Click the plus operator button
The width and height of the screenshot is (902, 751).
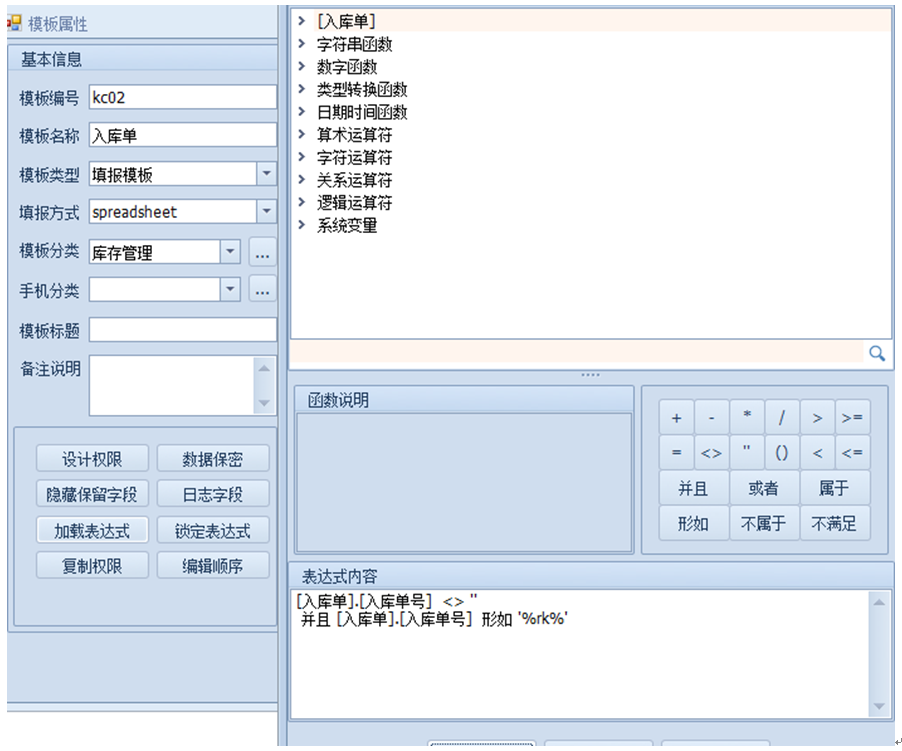(x=676, y=418)
